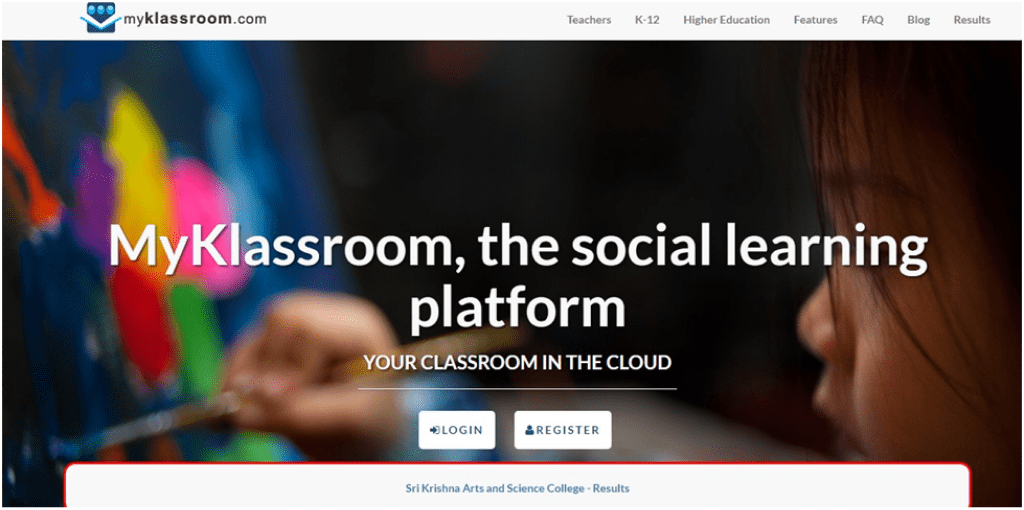
Task: Click the MyKlassroom social learning platform headline
Action: click(x=517, y=274)
